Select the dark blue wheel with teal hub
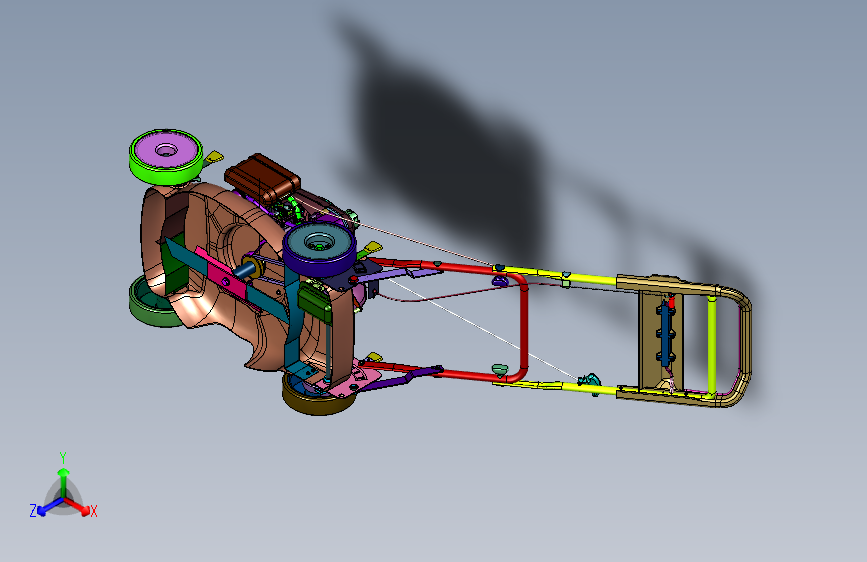 [320, 249]
